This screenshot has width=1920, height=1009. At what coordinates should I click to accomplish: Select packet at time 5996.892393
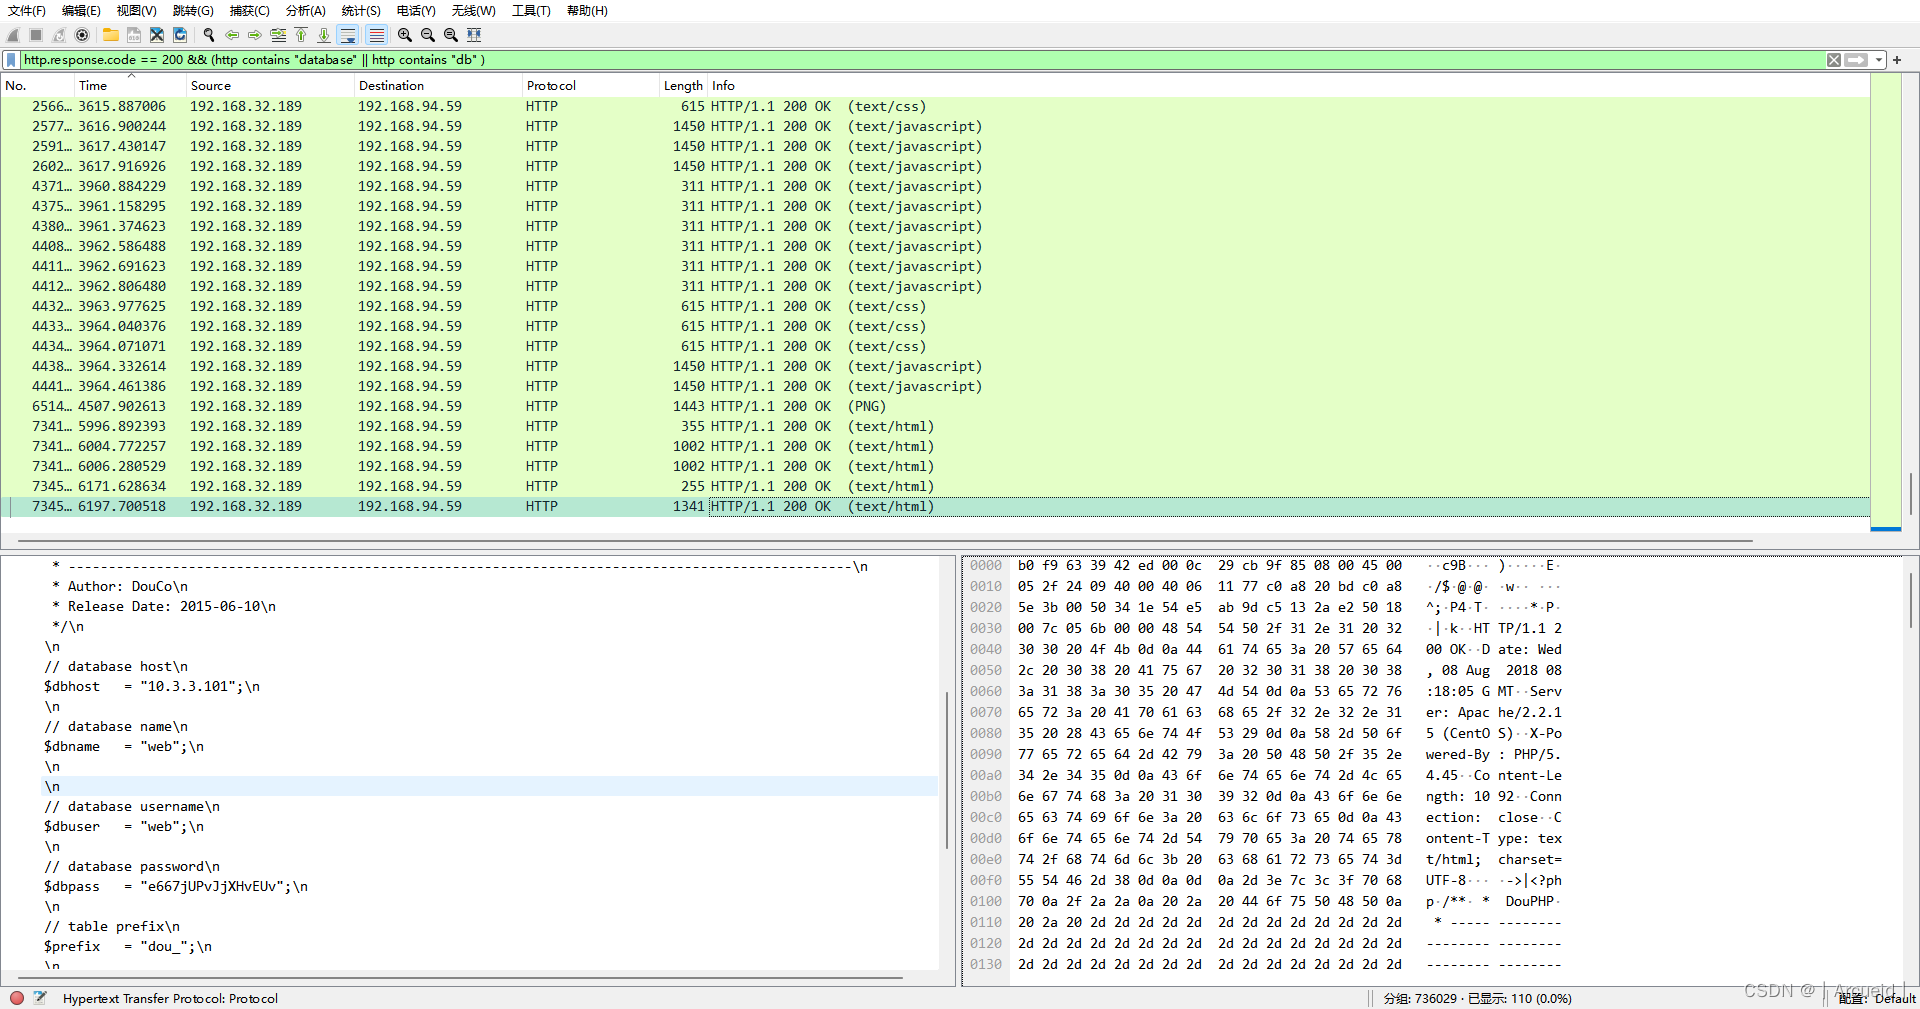[935, 426]
